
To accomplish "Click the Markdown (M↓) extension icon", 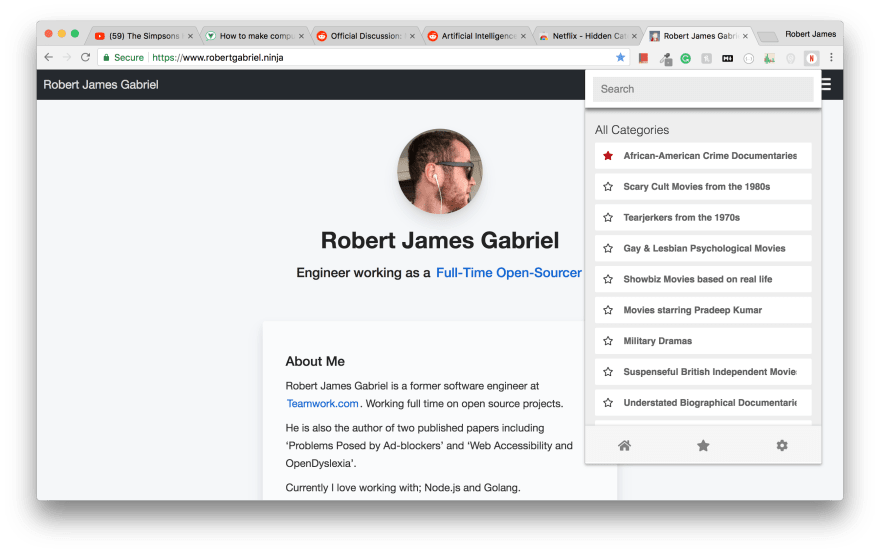I will coord(727,58).
